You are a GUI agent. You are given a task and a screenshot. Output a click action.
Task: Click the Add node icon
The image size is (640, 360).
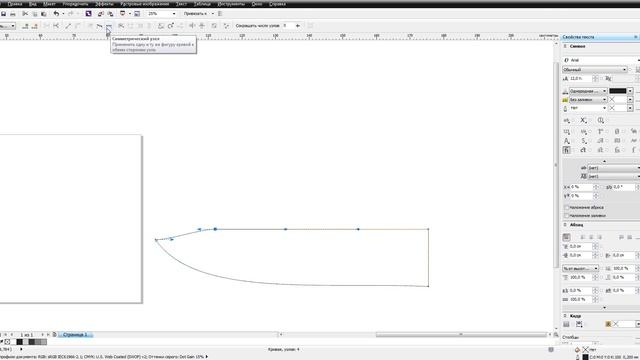(x=25, y=26)
